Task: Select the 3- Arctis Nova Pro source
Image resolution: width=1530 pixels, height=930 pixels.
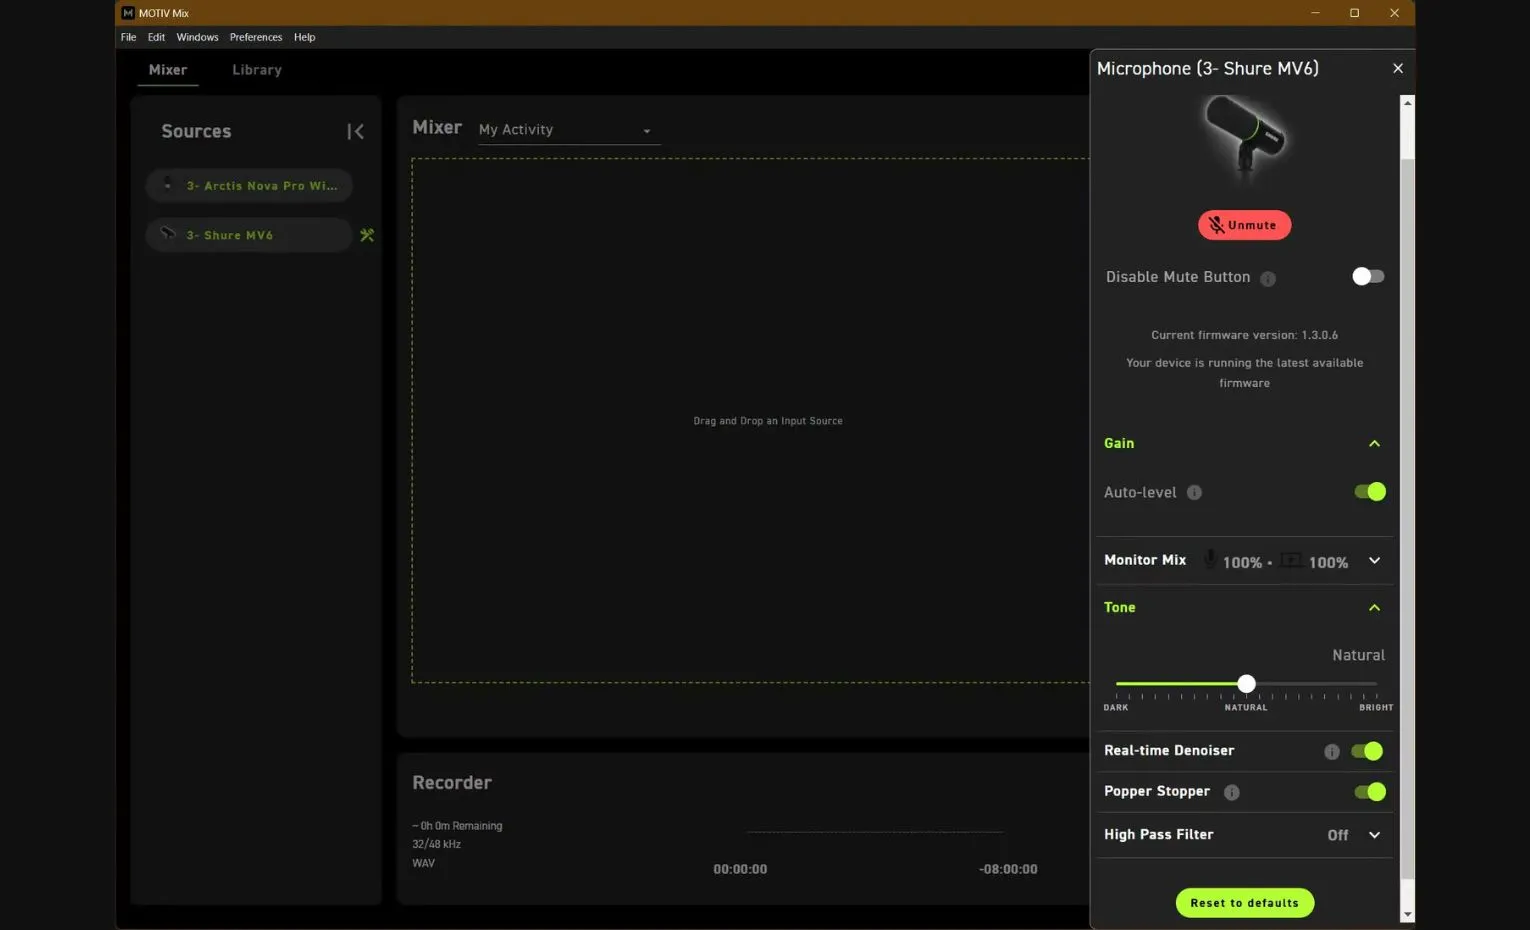Action: click(x=249, y=185)
